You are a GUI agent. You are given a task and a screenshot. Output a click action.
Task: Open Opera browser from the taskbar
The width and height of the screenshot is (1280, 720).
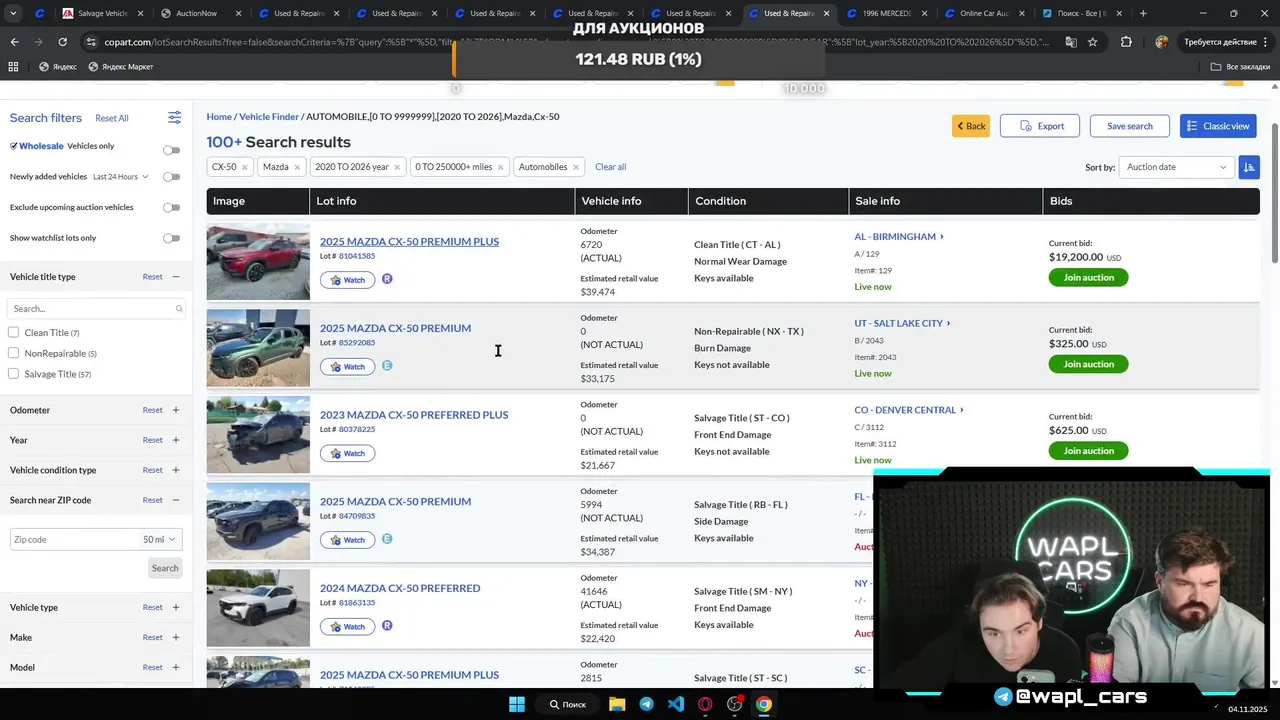click(705, 704)
